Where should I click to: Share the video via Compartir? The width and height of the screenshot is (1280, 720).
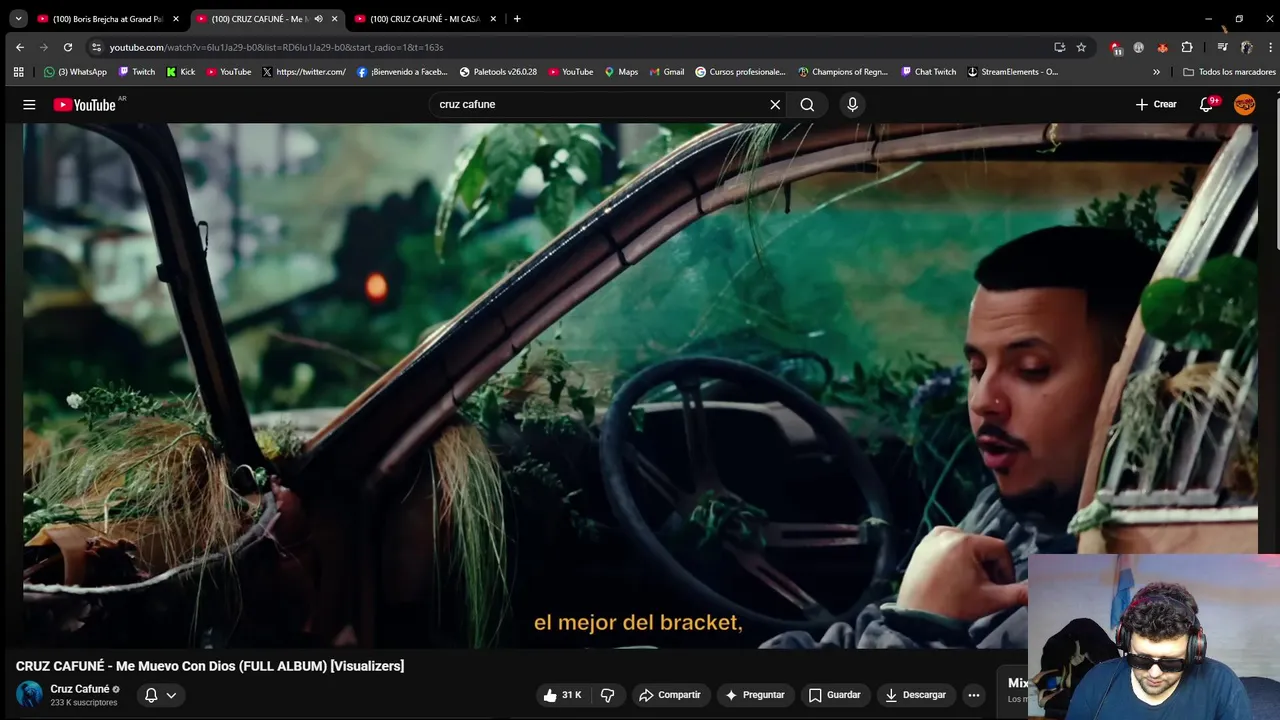pyautogui.click(x=670, y=695)
